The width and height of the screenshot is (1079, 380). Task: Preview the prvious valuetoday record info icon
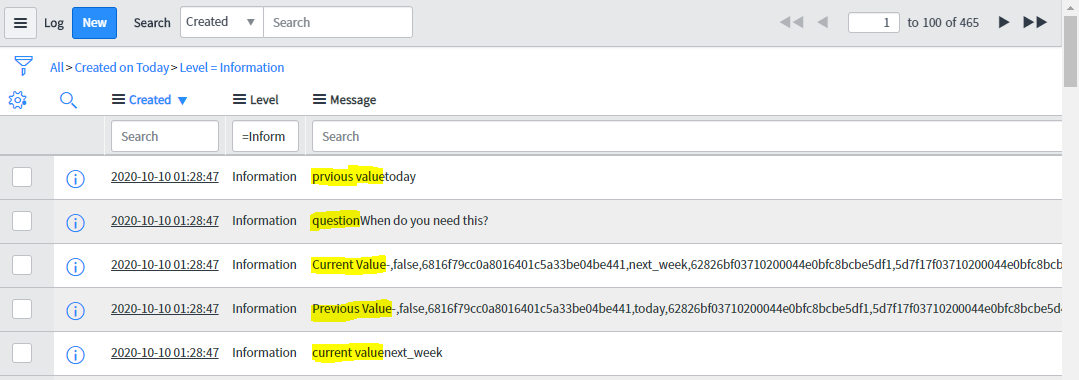pos(75,179)
